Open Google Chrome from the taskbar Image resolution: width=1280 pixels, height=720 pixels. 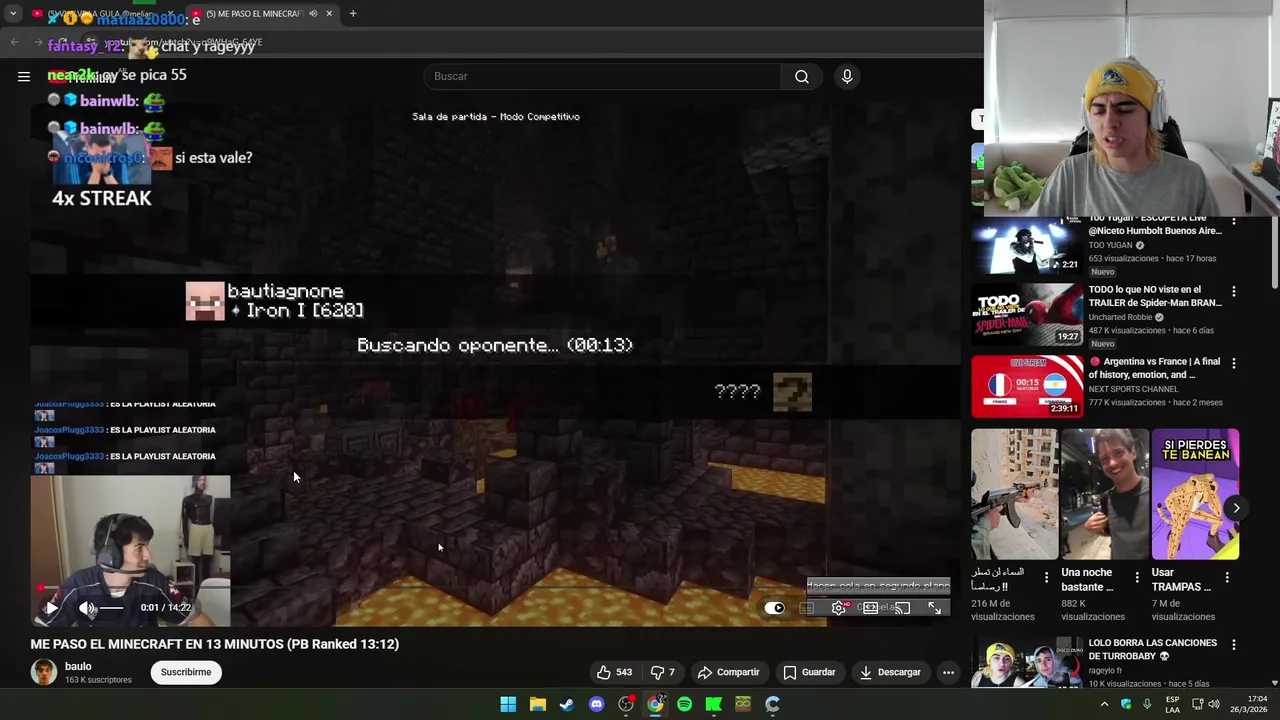655,704
